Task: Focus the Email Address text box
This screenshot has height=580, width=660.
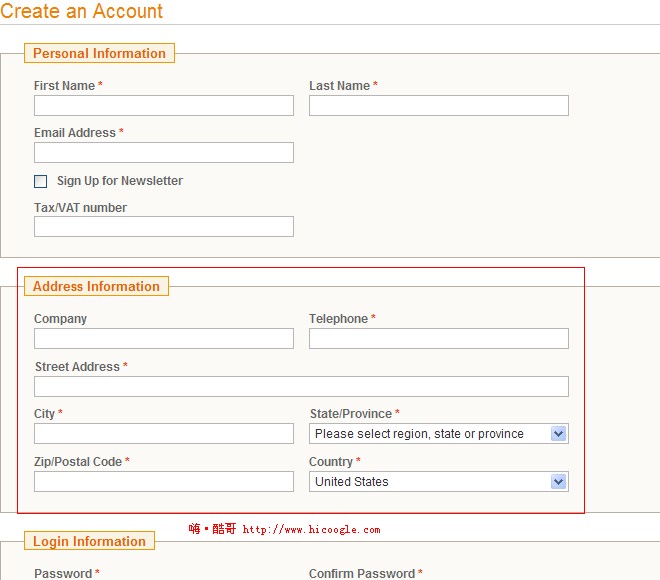Action: pyautogui.click(x=164, y=153)
